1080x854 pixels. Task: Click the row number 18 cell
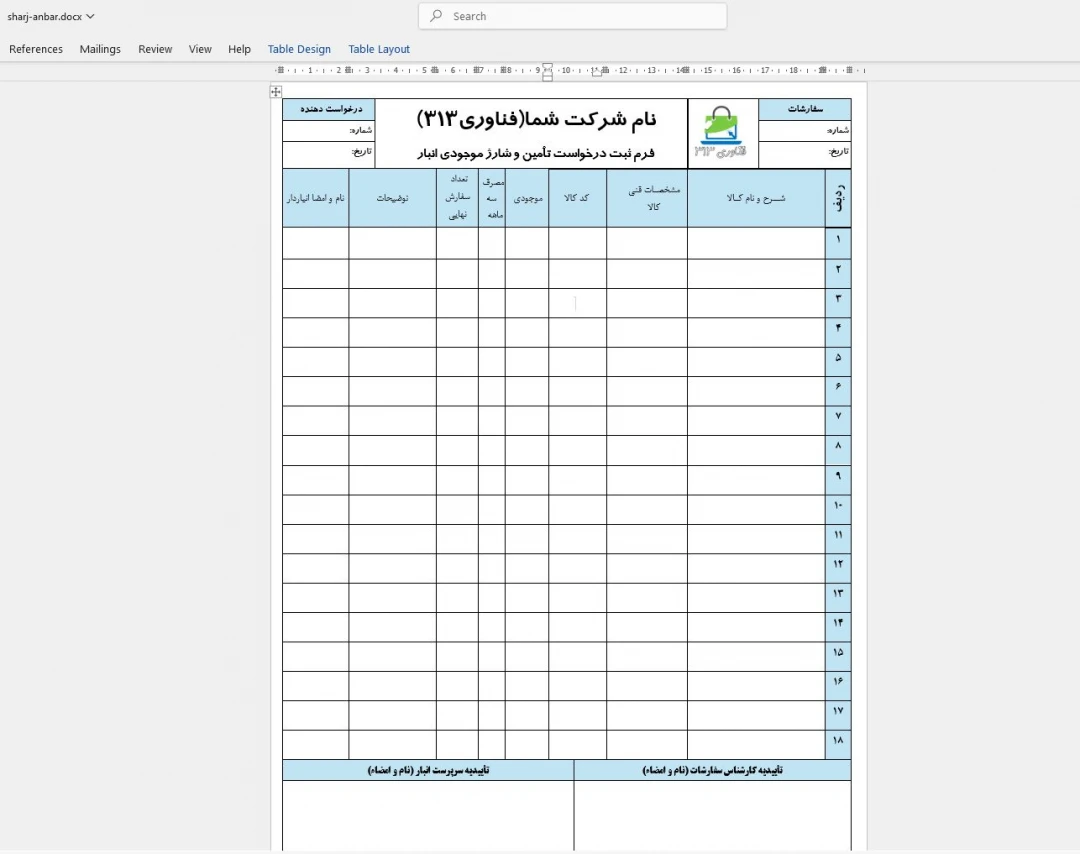[837, 742]
